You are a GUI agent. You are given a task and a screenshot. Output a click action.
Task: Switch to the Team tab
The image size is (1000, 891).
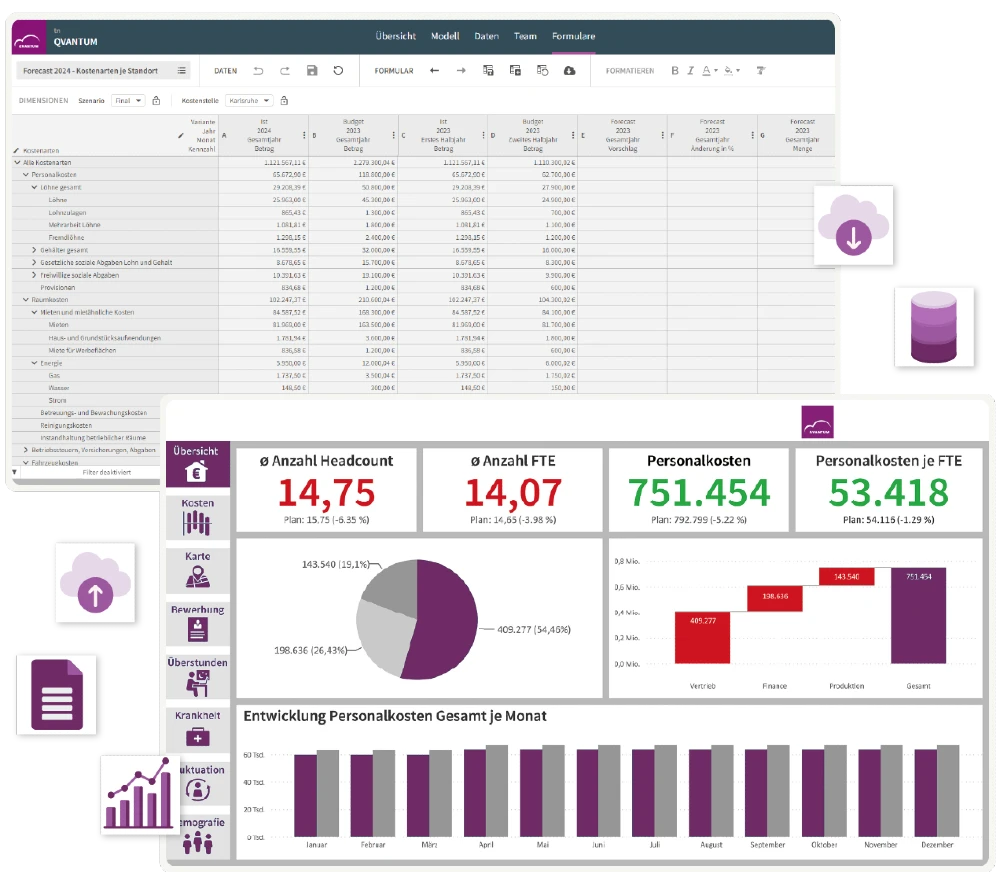[x=525, y=36]
